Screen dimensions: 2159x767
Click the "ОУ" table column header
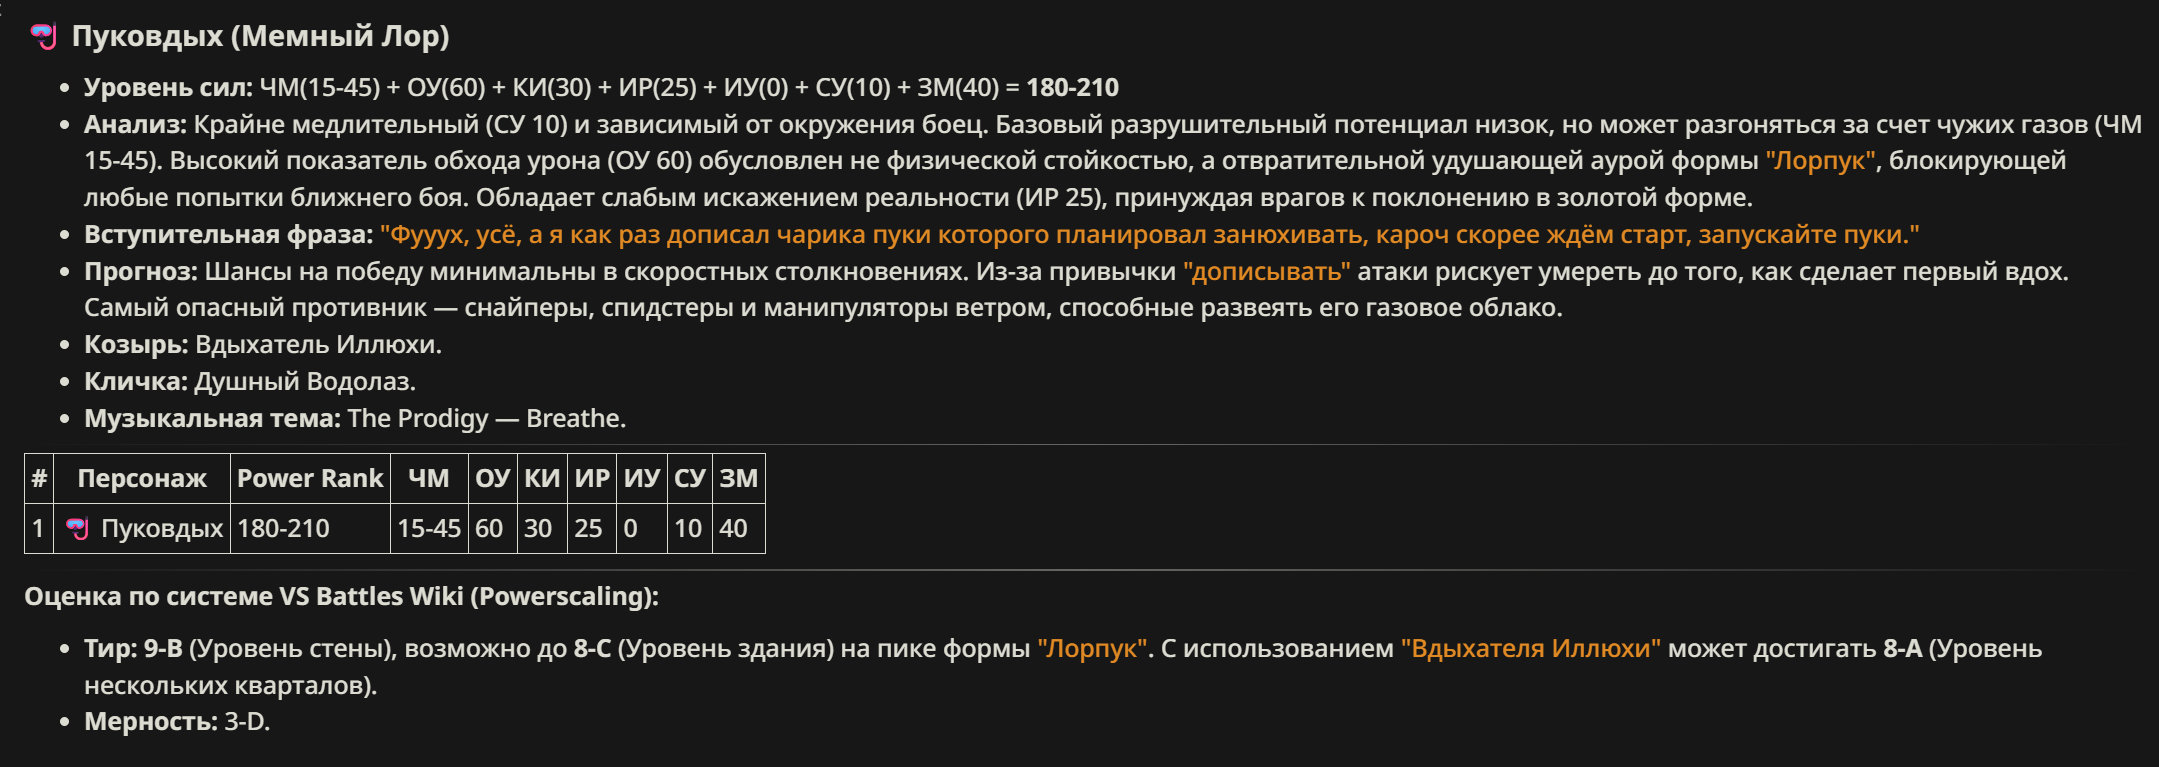pos(492,478)
